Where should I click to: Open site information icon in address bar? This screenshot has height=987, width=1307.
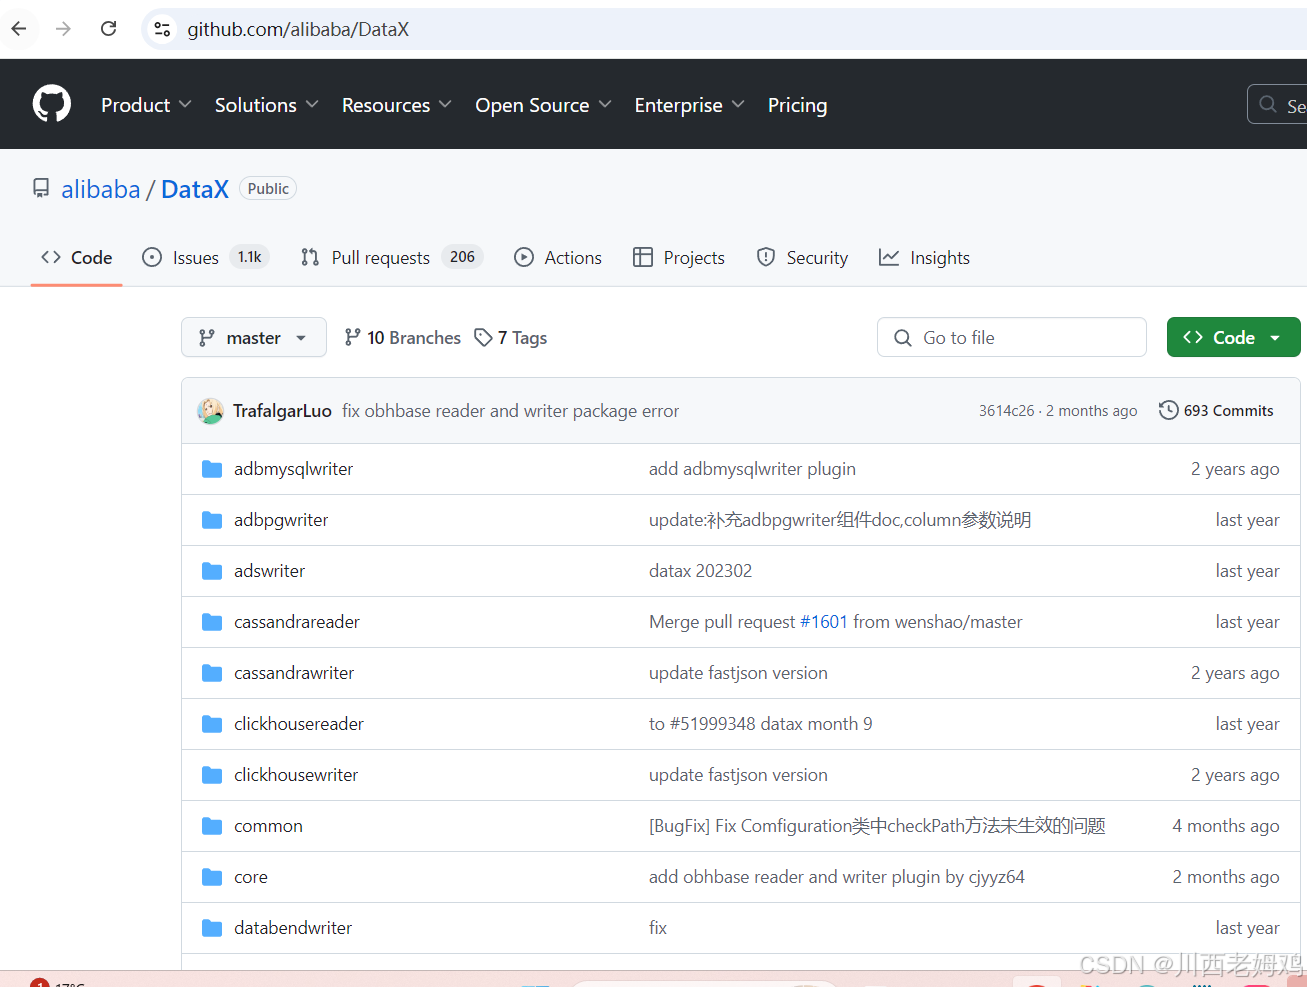click(162, 29)
